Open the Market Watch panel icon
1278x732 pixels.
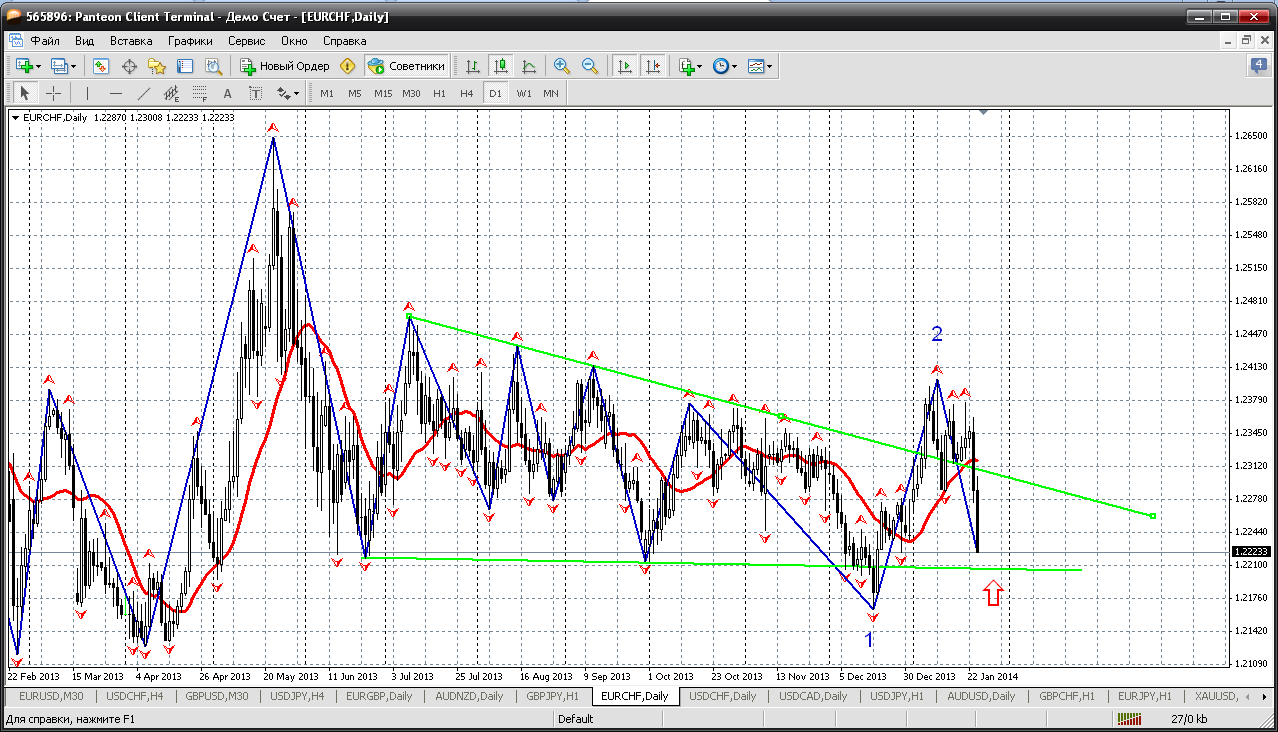coord(101,66)
